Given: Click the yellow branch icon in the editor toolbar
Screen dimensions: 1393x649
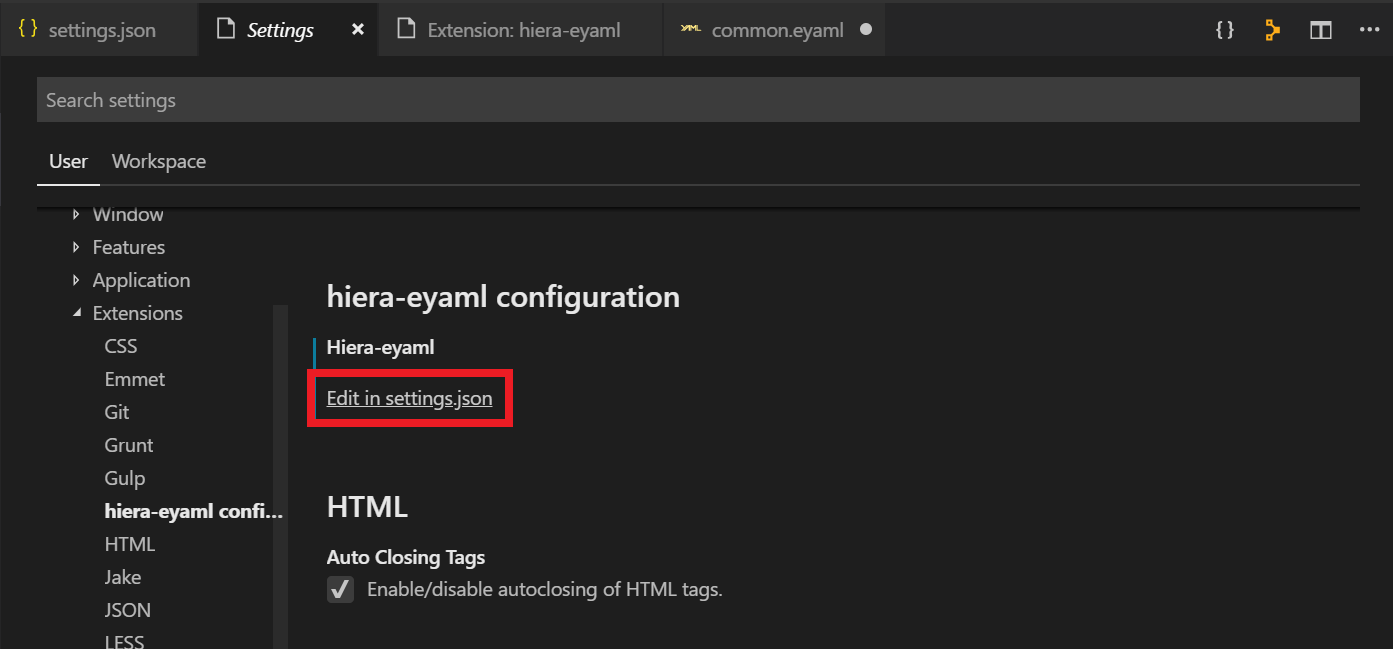Looking at the screenshot, I should [1271, 29].
